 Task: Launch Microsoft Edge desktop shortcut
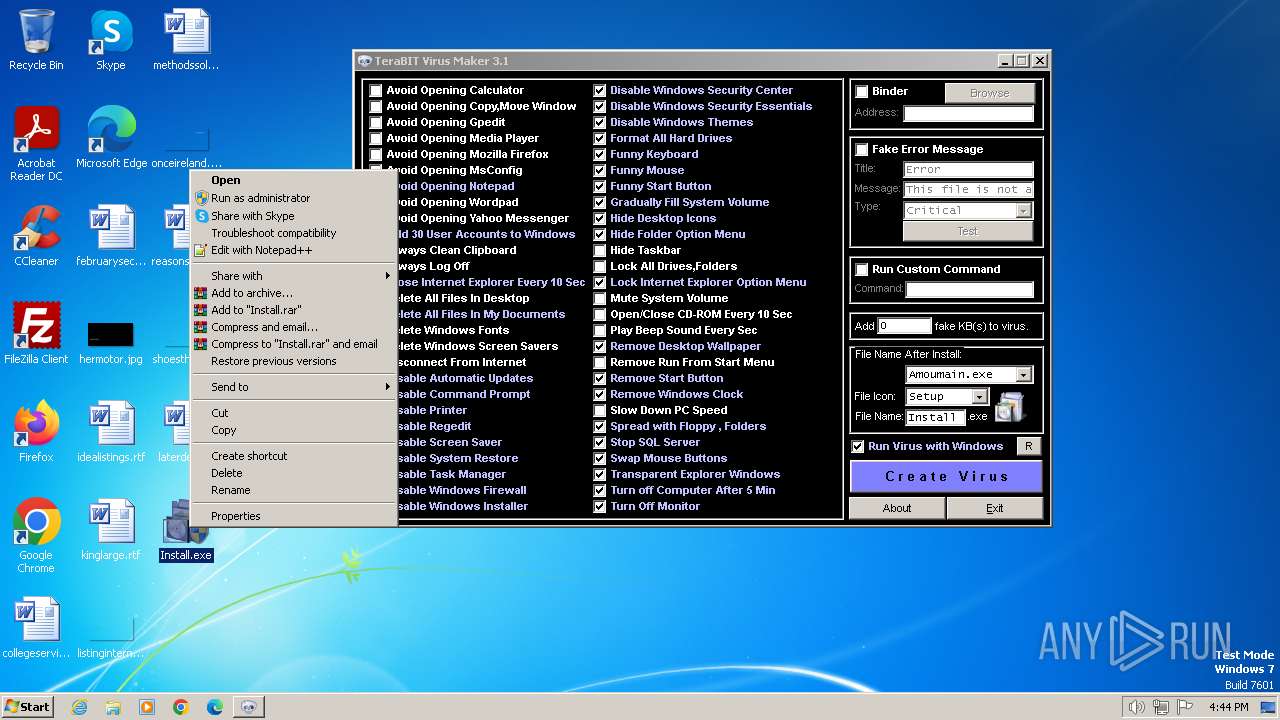click(x=111, y=138)
